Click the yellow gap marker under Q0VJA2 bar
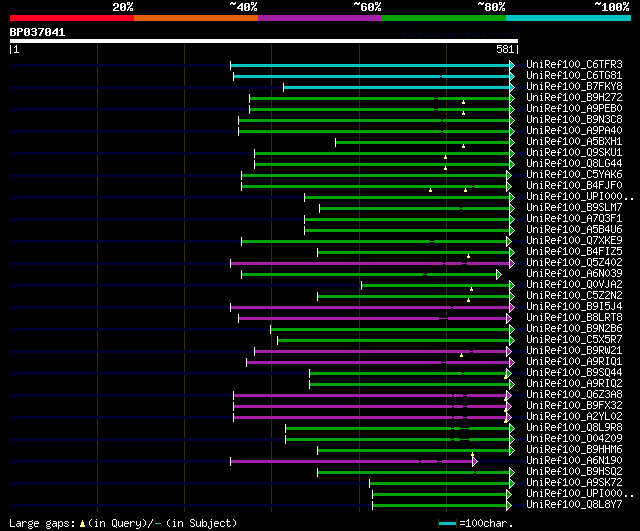The height and width of the screenshot is (531, 640). tap(471, 289)
